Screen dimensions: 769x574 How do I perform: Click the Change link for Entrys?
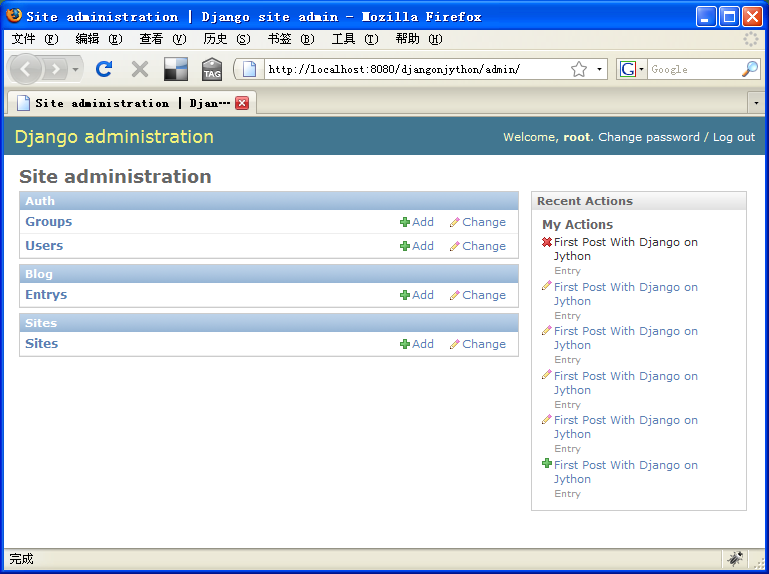484,295
